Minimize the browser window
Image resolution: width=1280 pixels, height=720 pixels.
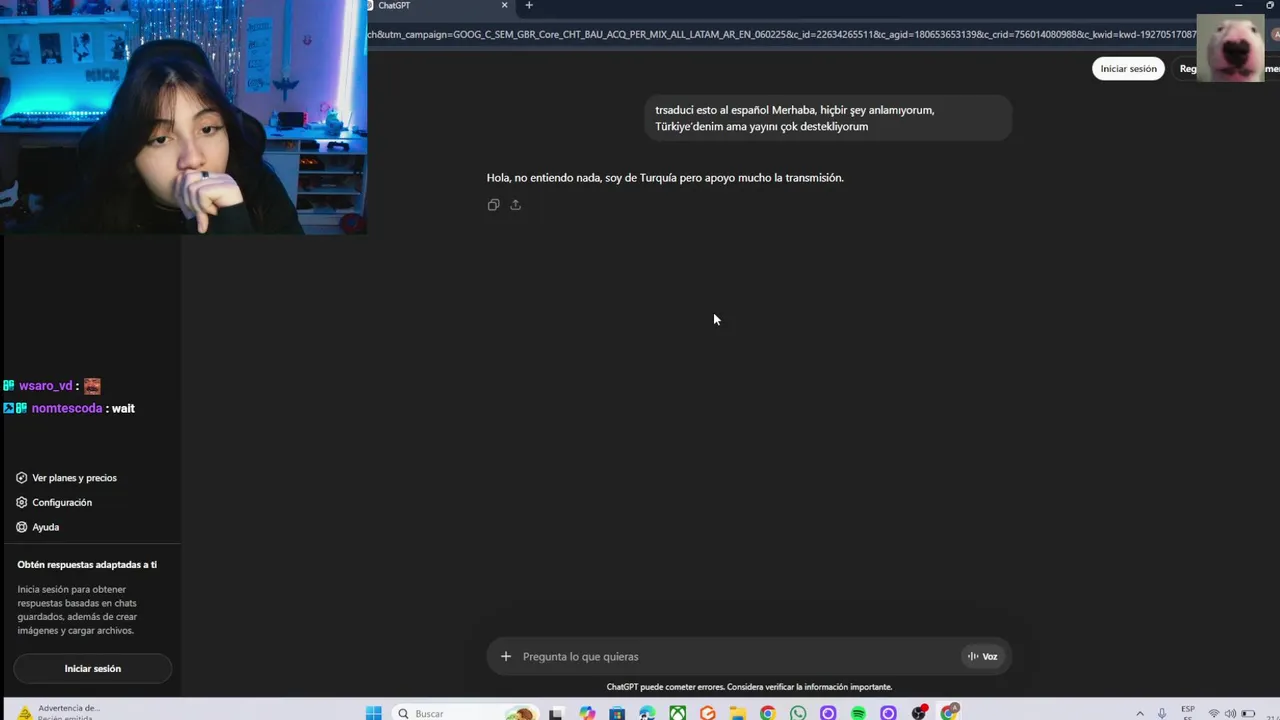(x=1238, y=5)
